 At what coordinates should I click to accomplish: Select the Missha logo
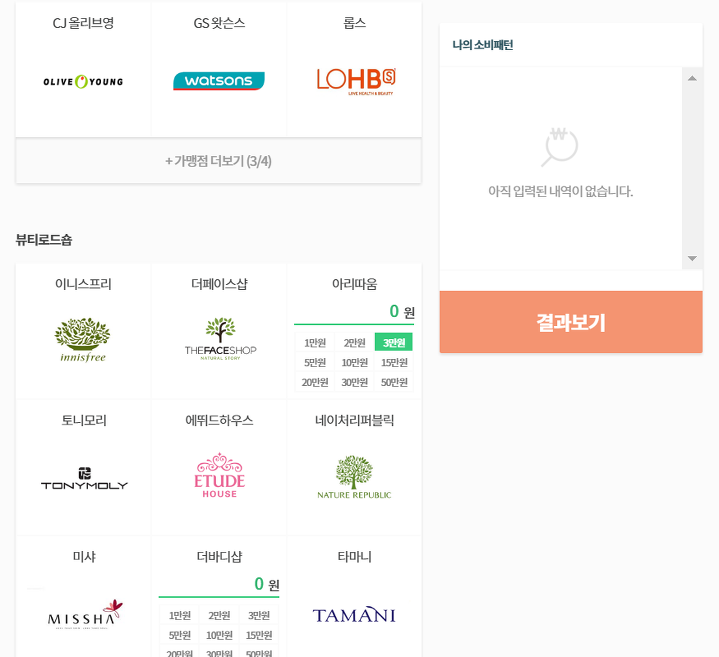click(x=85, y=614)
